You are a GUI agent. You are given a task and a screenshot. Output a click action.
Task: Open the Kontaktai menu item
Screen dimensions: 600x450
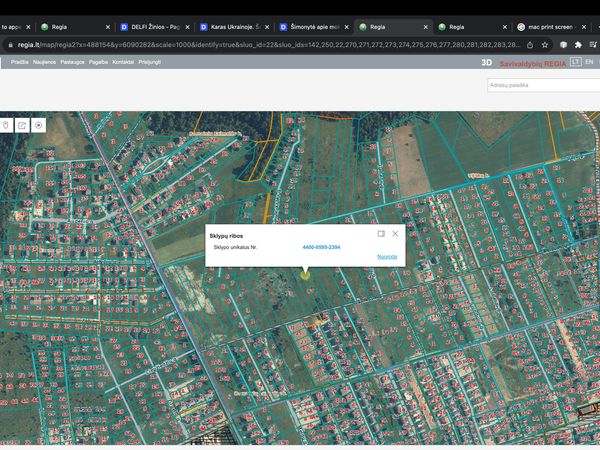(123, 62)
